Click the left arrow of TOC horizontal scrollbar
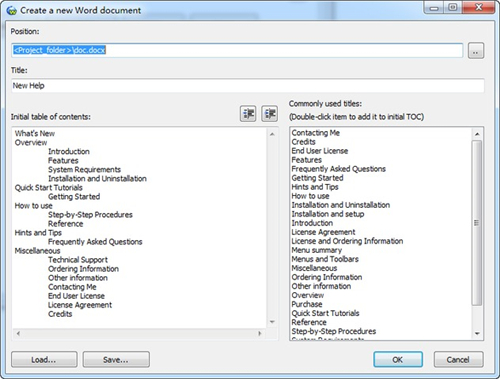 point(18,333)
